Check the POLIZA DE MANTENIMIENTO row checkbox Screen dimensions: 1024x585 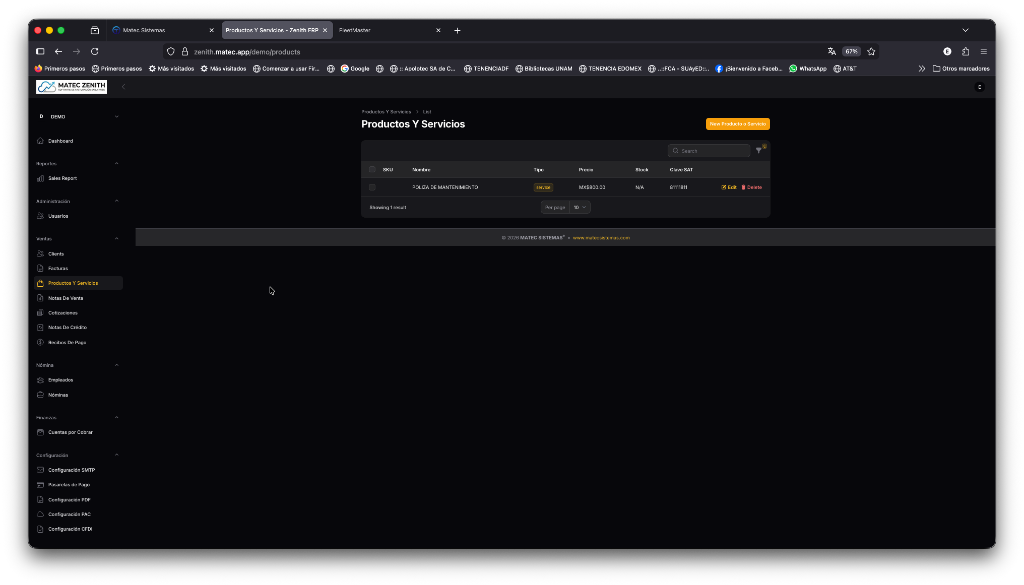[x=372, y=187]
